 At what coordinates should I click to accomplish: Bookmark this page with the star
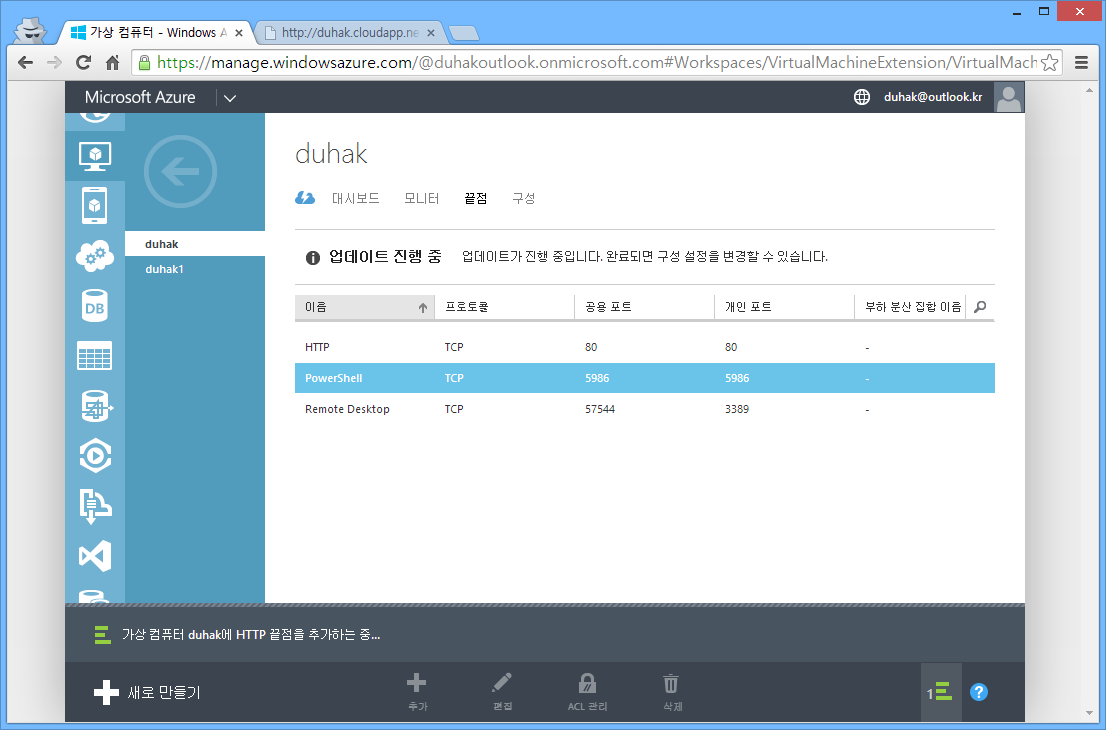pos(1050,63)
